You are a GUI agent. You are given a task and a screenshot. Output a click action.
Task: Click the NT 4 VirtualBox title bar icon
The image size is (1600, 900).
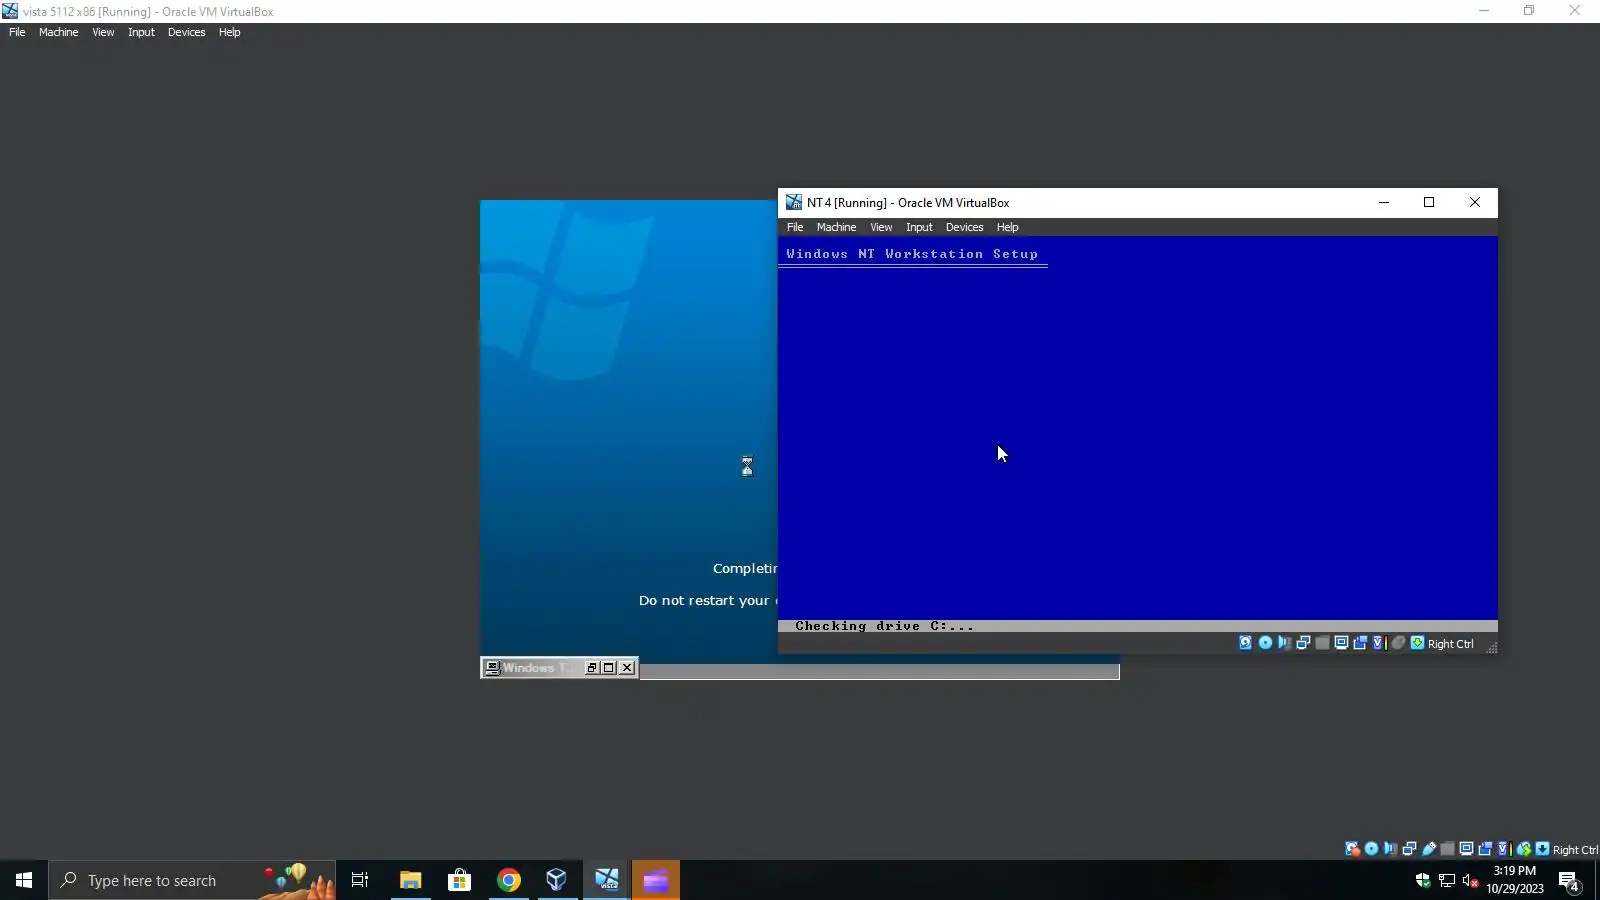[793, 202]
